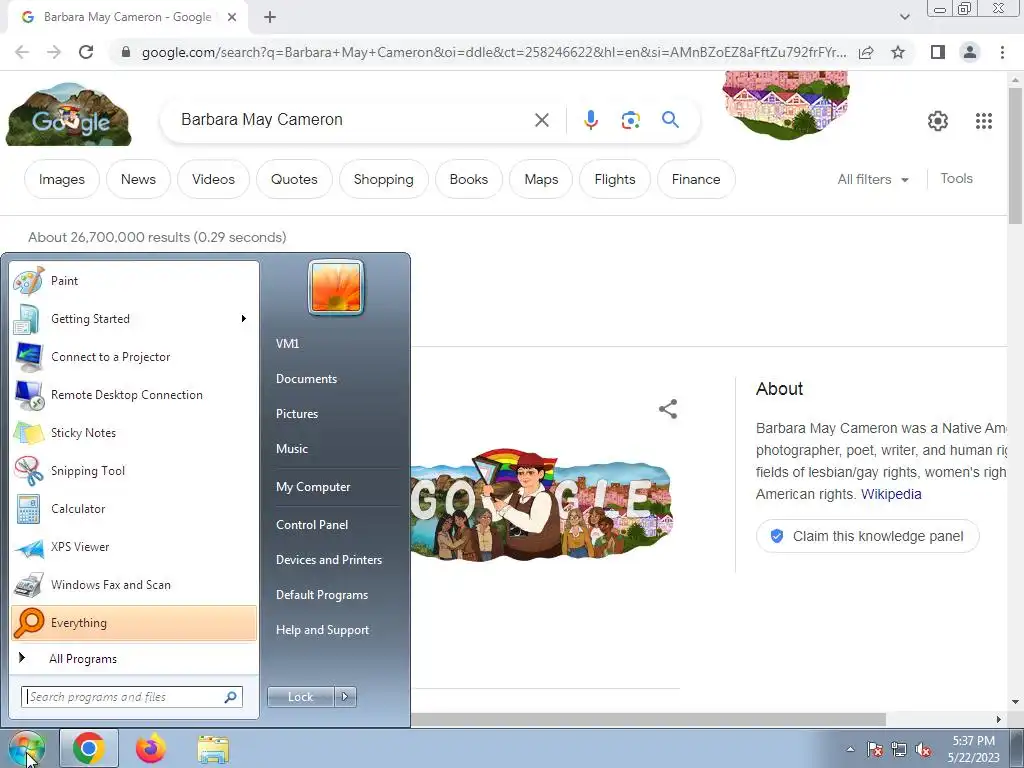1024x768 pixels.
Task: Open Calculator from the Start menu
Action: click(134, 509)
